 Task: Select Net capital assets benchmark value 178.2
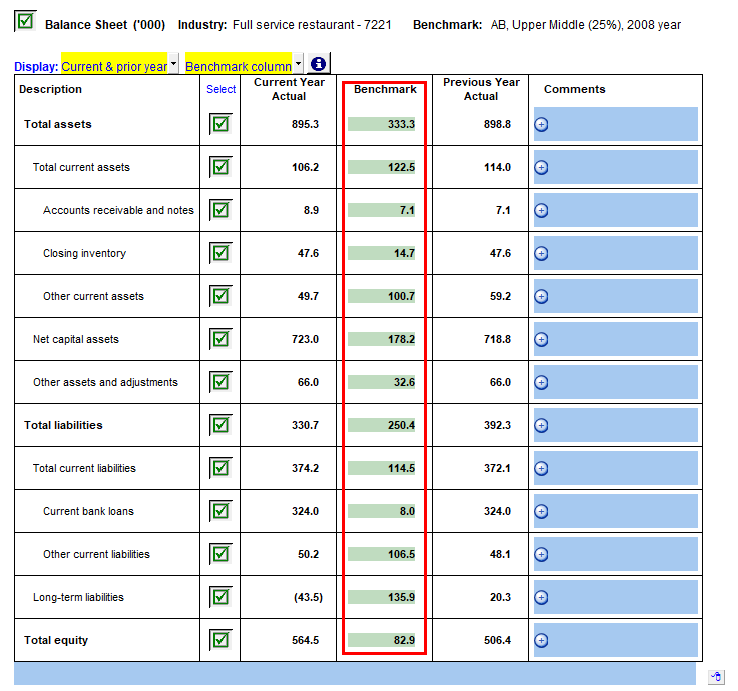point(382,339)
